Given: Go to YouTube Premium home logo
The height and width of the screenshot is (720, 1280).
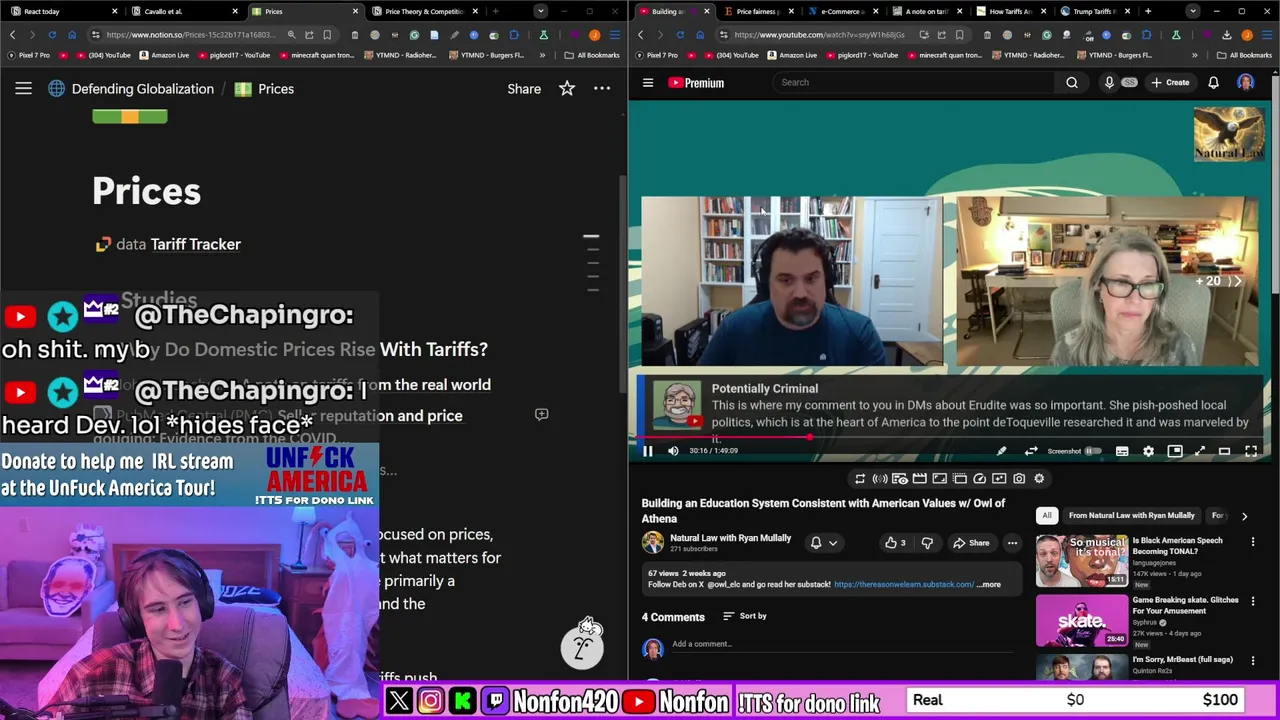Looking at the screenshot, I should pos(696,83).
